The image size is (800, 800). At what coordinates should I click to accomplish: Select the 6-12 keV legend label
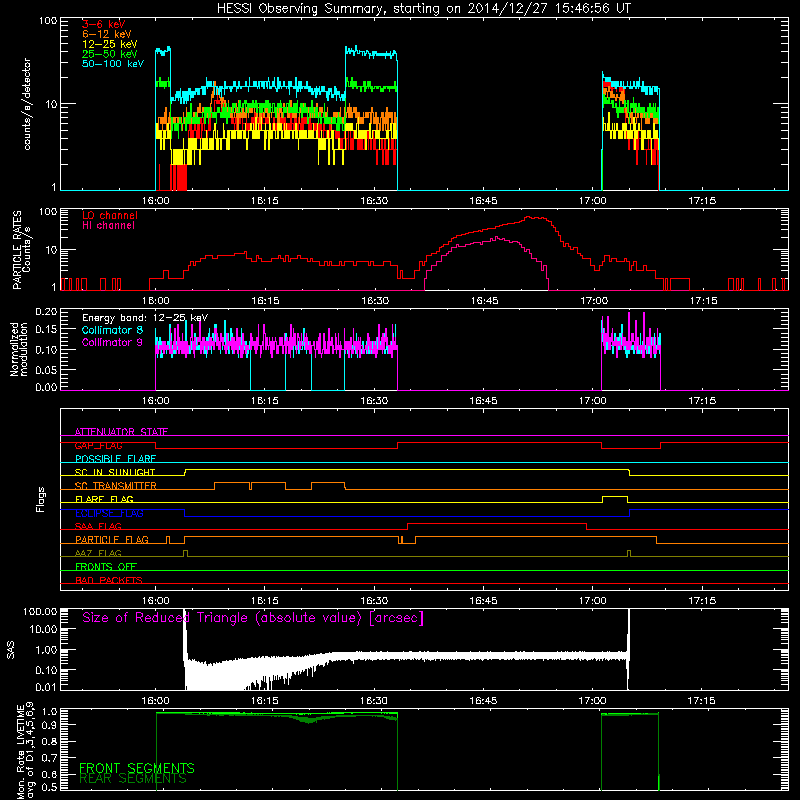107,34
